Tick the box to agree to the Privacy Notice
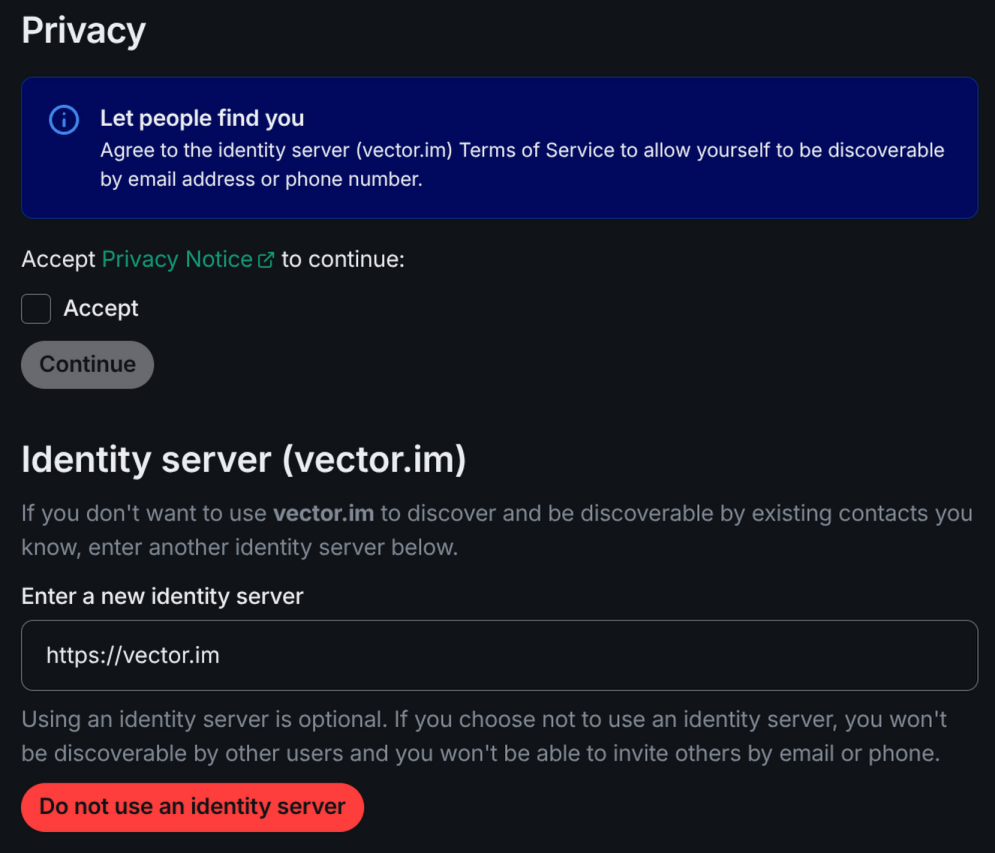995x853 pixels. pyautogui.click(x=35, y=308)
